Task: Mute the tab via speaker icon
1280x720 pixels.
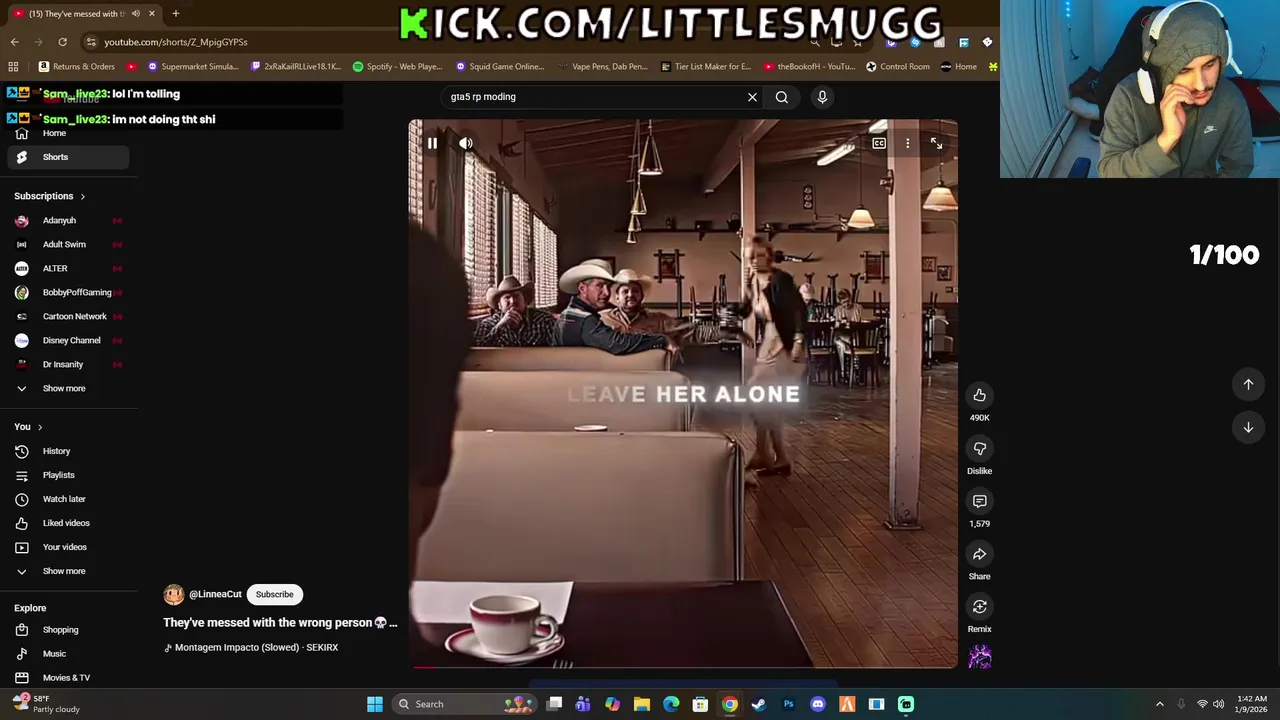Action: [x=135, y=14]
